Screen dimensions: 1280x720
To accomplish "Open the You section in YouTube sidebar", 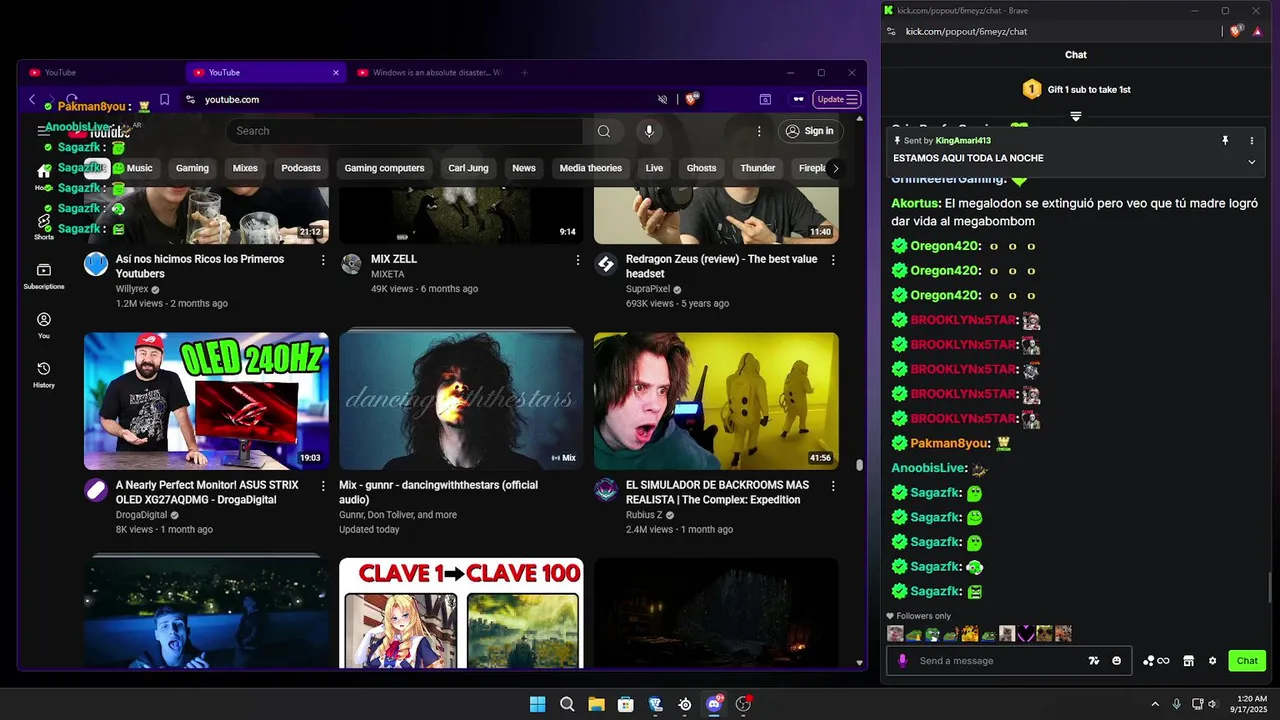I will 44,325.
